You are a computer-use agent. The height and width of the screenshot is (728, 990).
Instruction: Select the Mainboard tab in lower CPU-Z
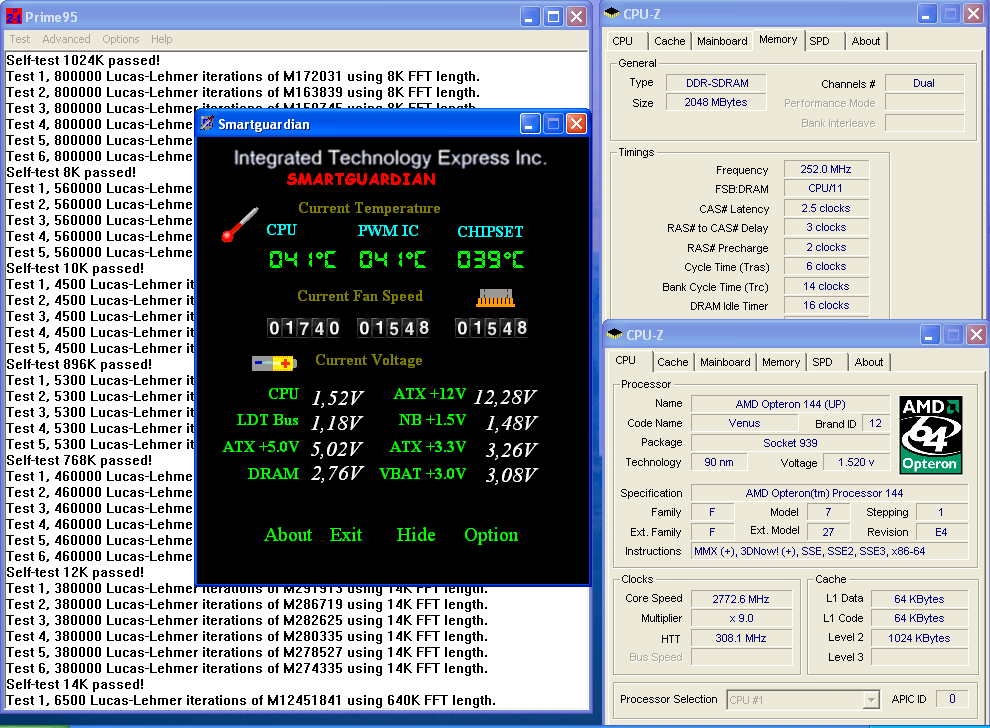coord(725,362)
